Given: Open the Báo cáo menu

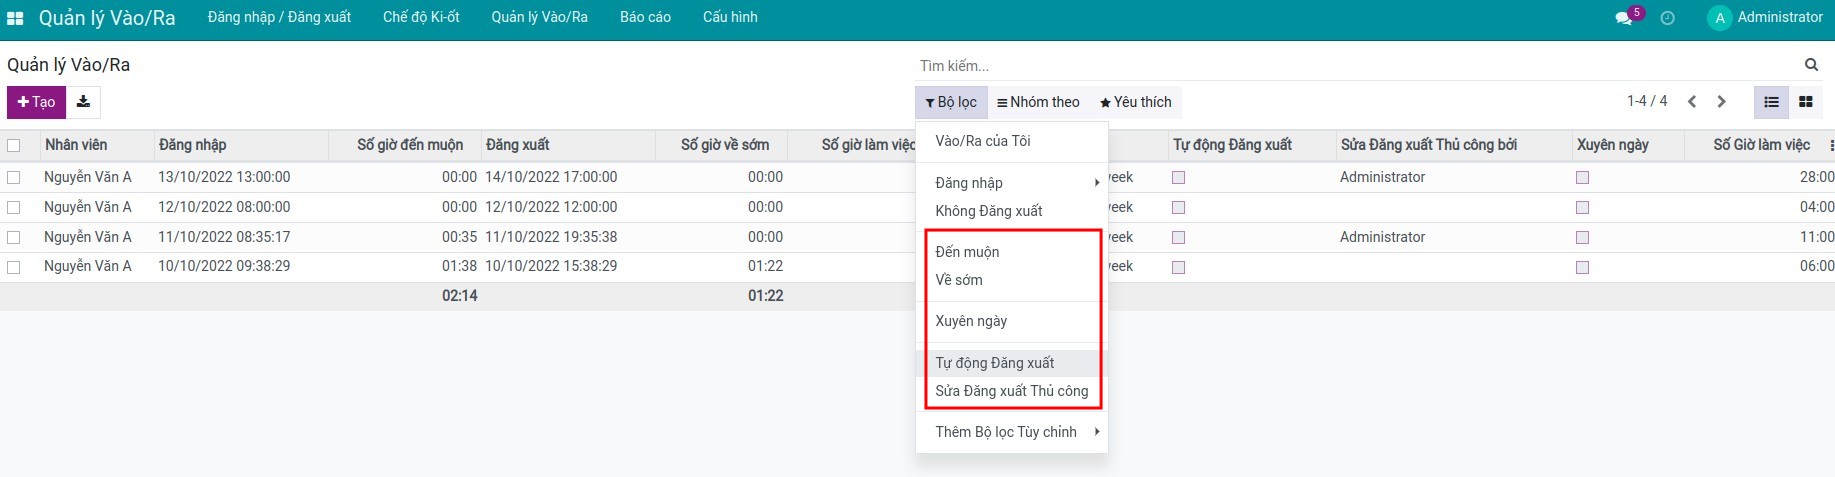Looking at the screenshot, I should (x=645, y=17).
